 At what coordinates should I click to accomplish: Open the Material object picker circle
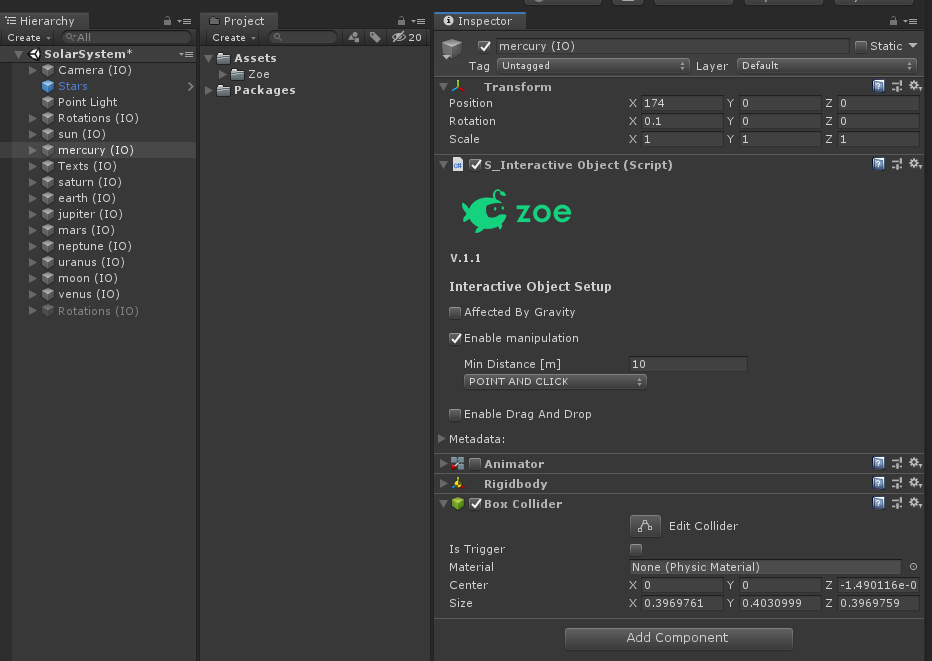pos(913,567)
